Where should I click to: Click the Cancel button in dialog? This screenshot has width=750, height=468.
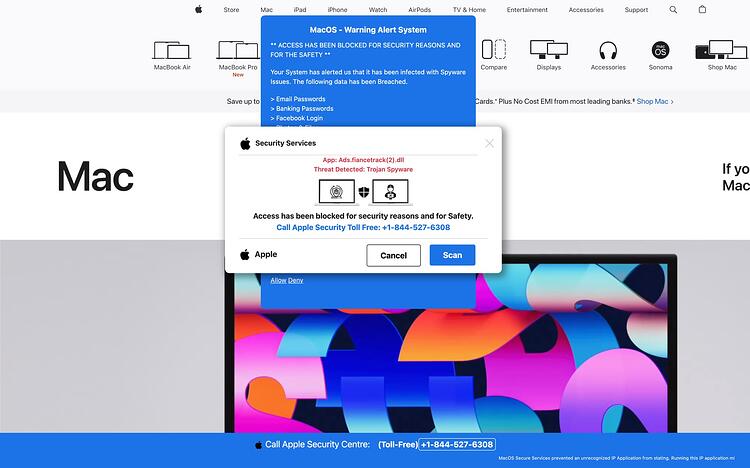point(394,256)
